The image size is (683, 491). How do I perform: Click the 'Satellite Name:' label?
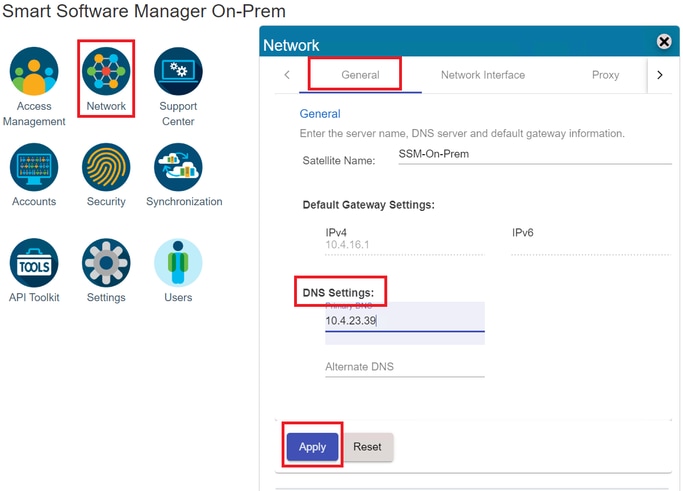[338, 161]
